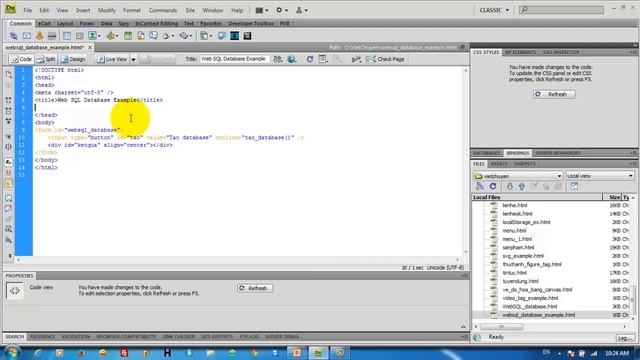Open CLASSIC workspace switcher

(x=494, y=10)
